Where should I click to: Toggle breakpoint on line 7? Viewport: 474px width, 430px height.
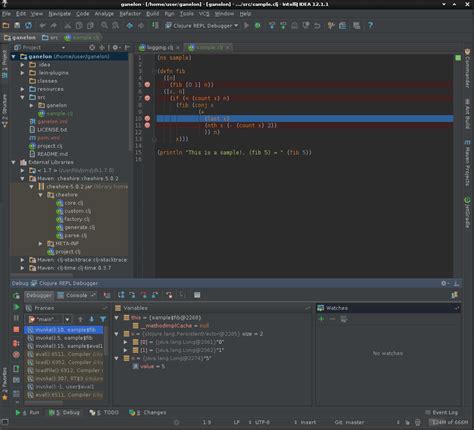point(147,98)
